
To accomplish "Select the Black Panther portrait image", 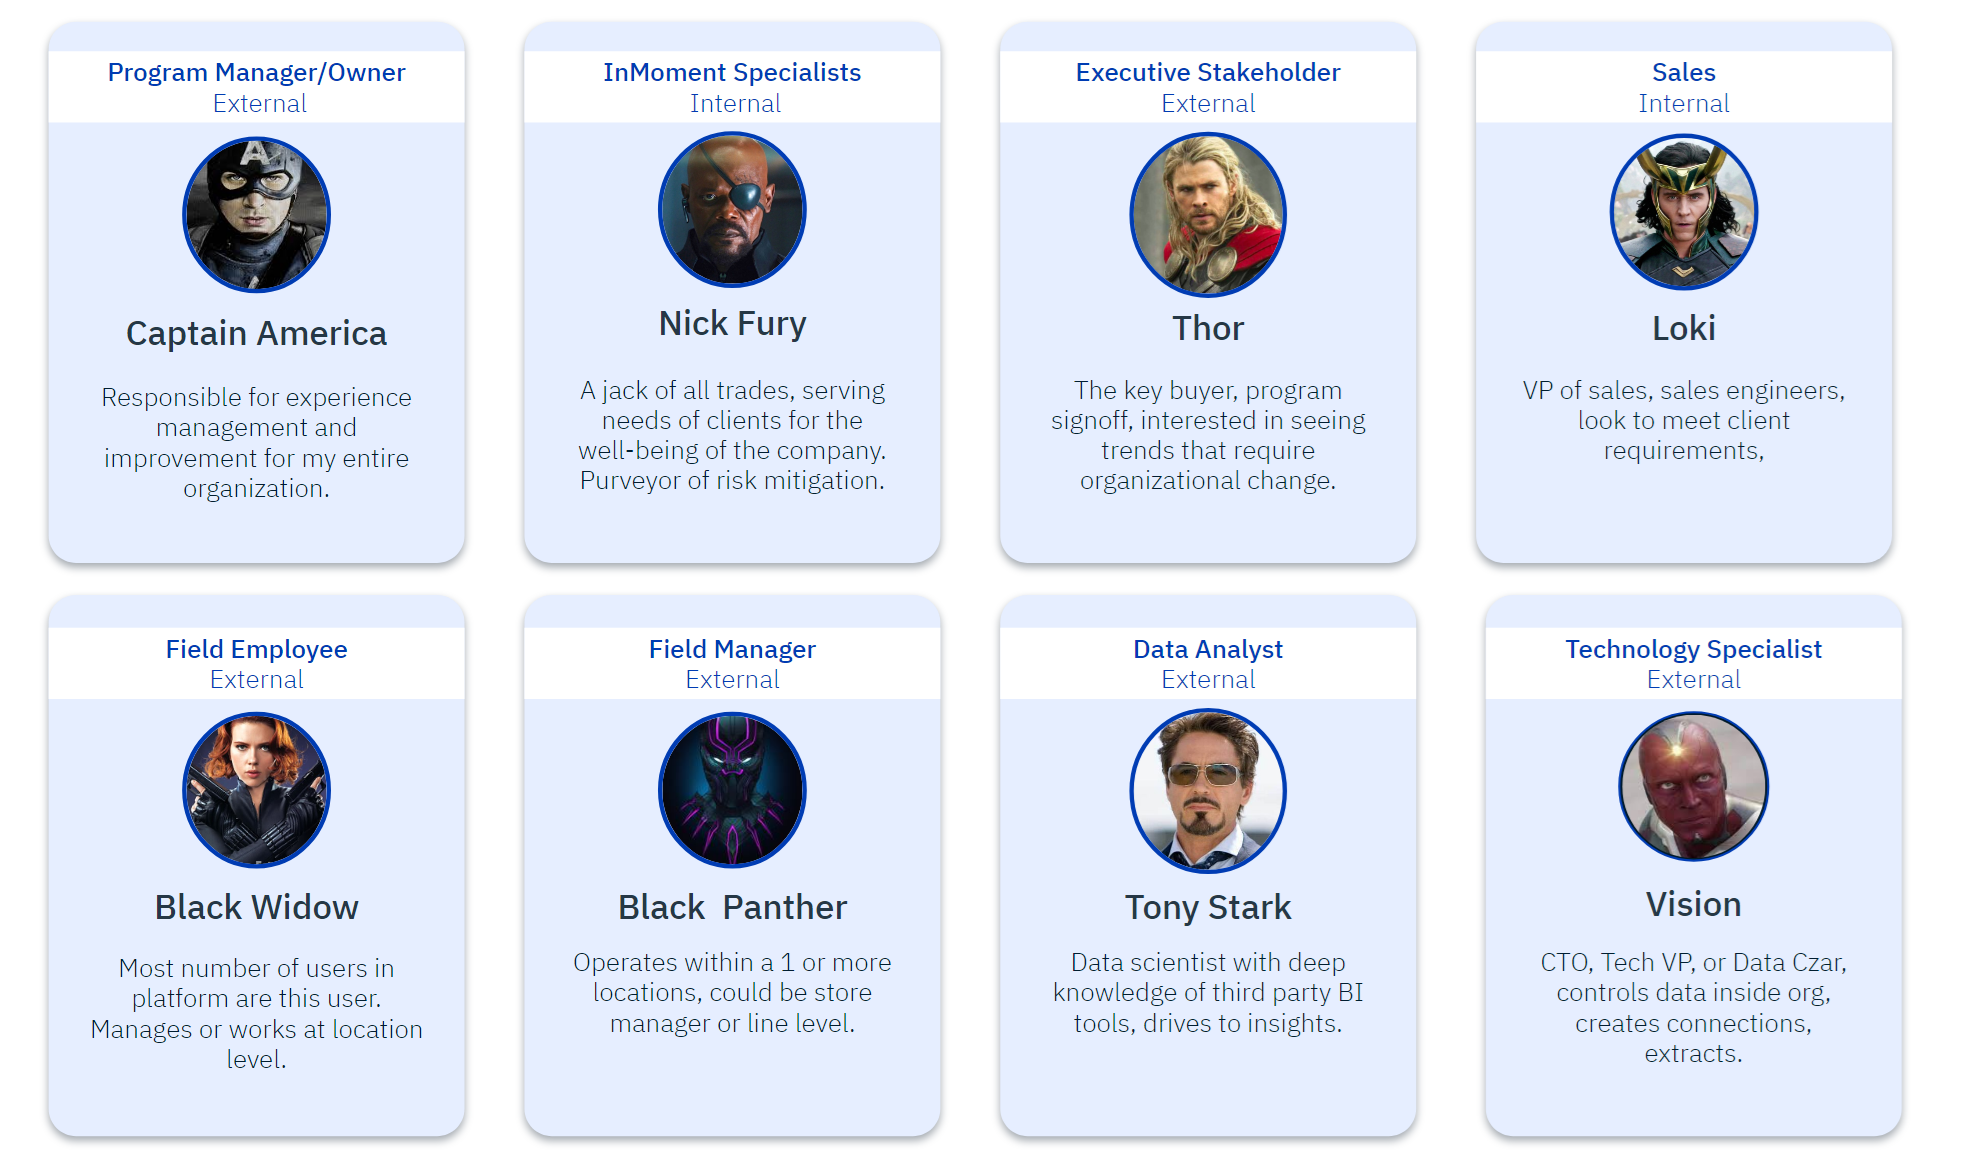I will coord(732,790).
